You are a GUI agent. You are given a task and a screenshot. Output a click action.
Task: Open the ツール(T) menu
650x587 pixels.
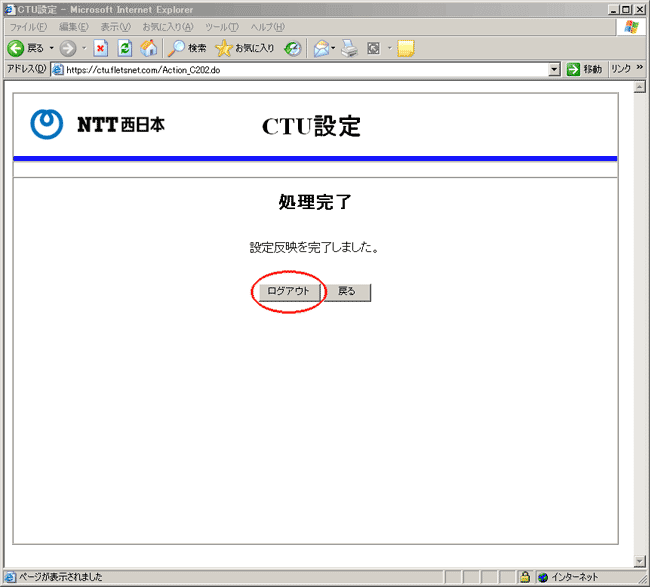tap(222, 27)
